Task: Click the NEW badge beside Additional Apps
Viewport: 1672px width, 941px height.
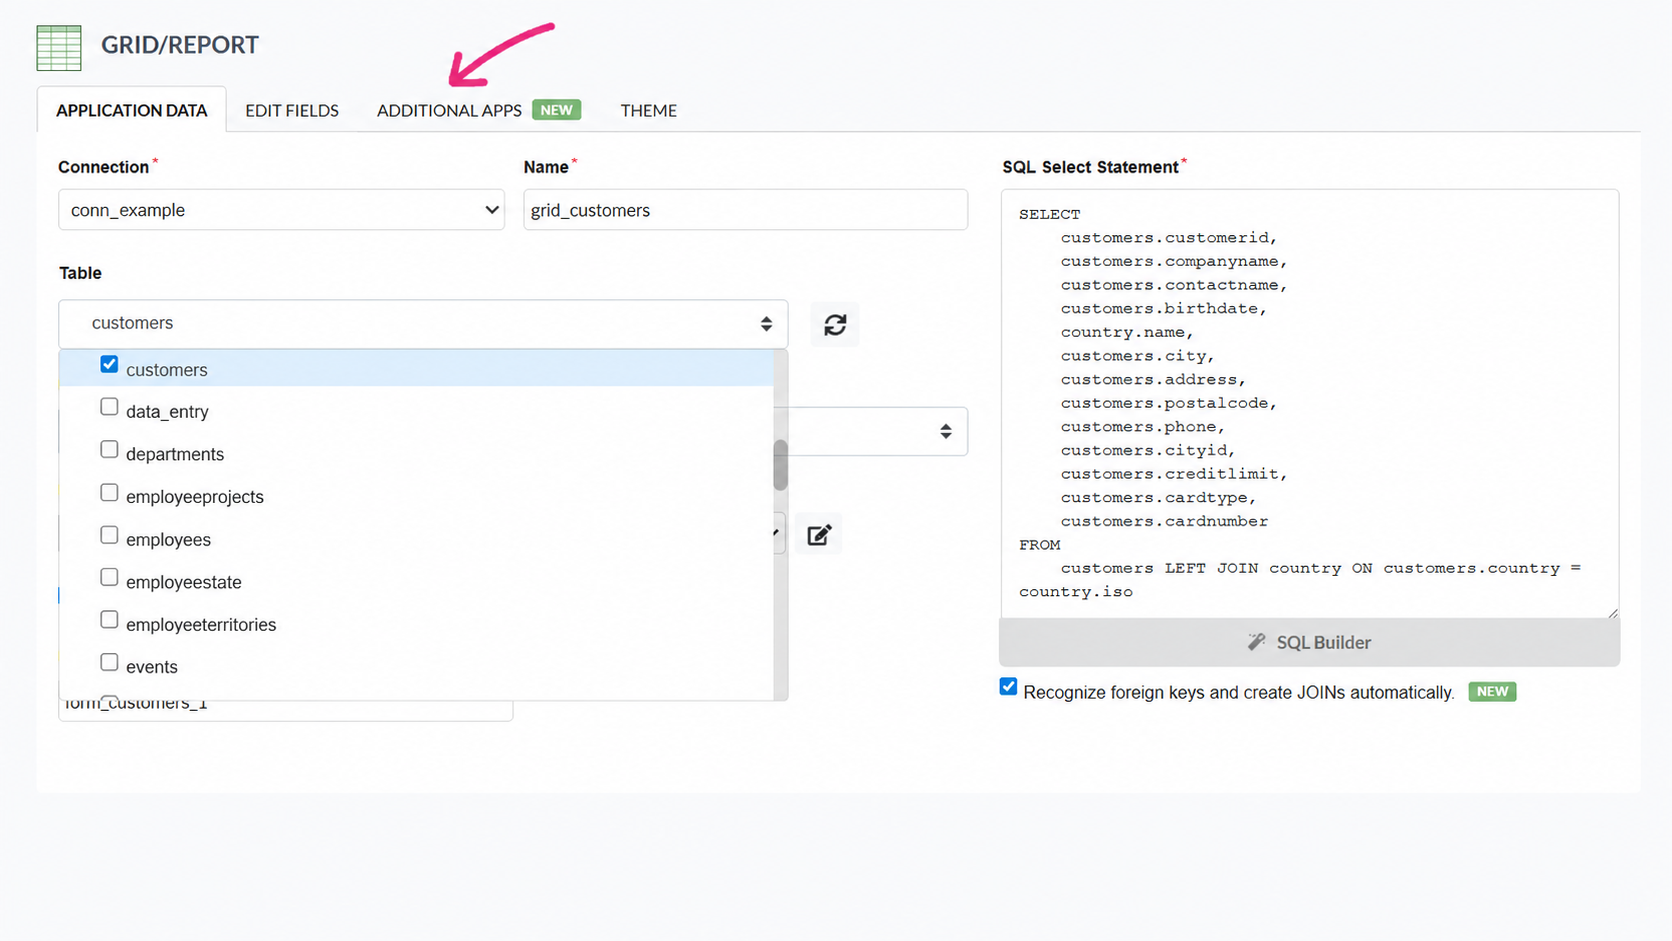Action: tap(557, 110)
